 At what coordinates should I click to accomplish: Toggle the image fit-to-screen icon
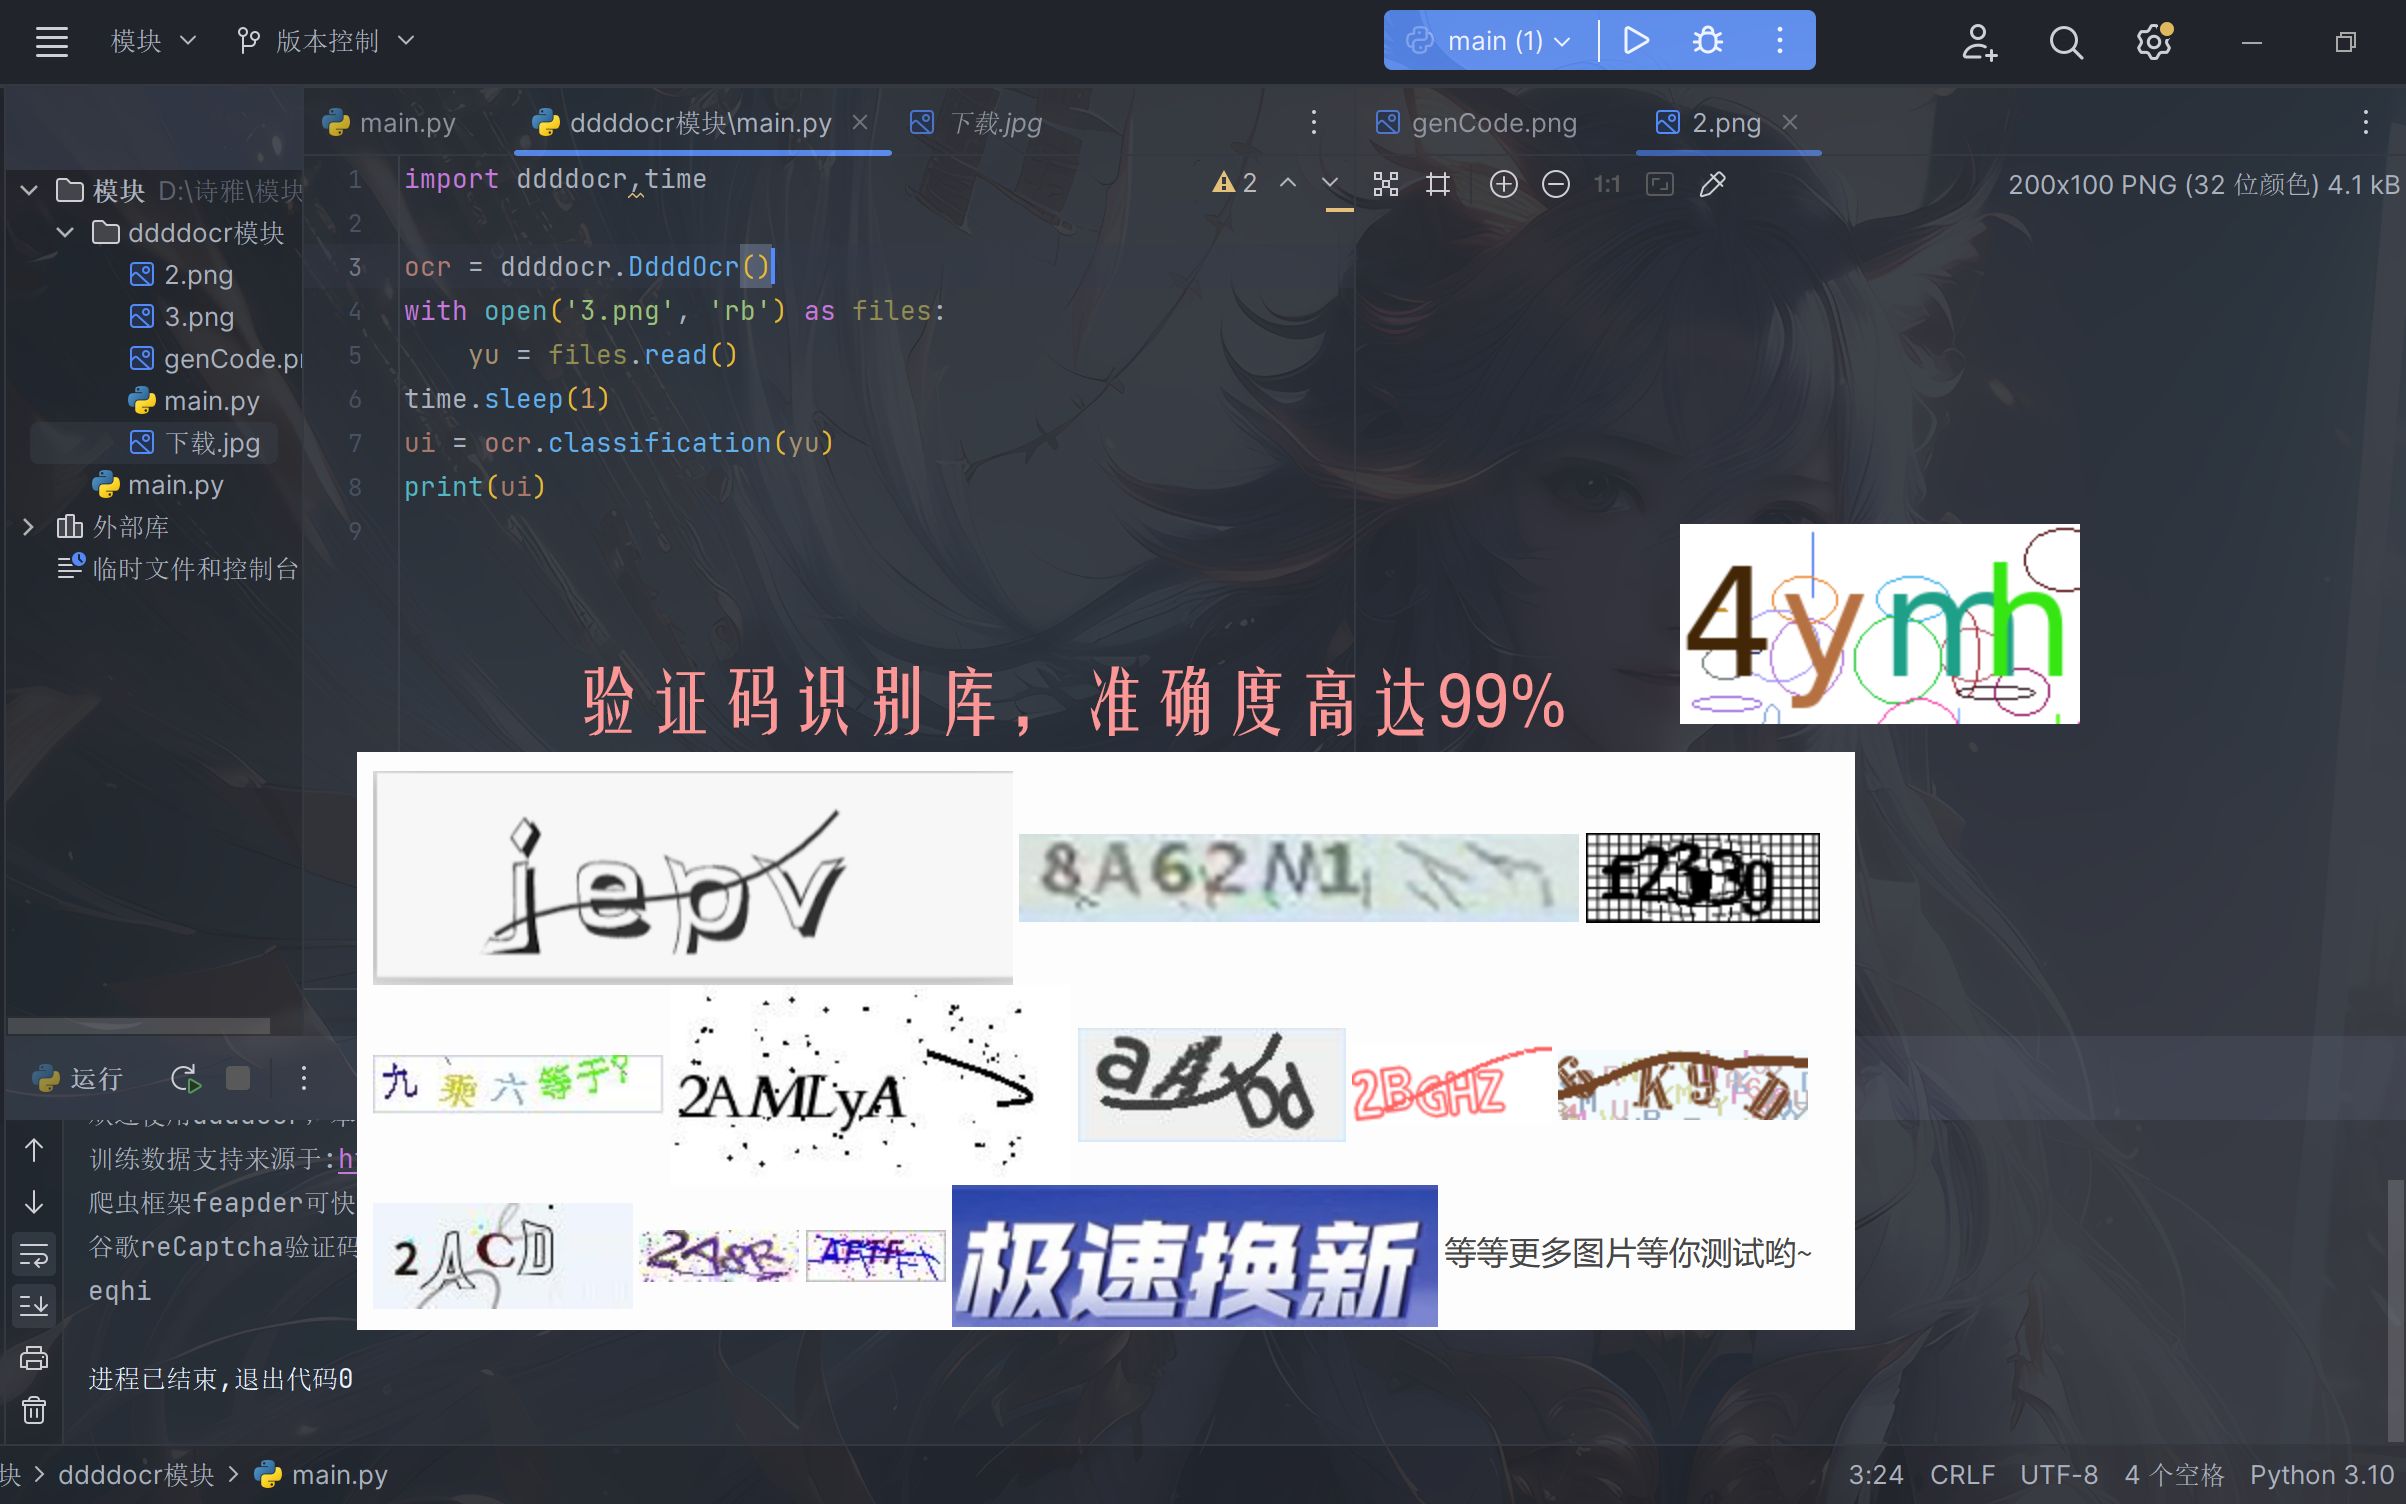[x=1659, y=184]
